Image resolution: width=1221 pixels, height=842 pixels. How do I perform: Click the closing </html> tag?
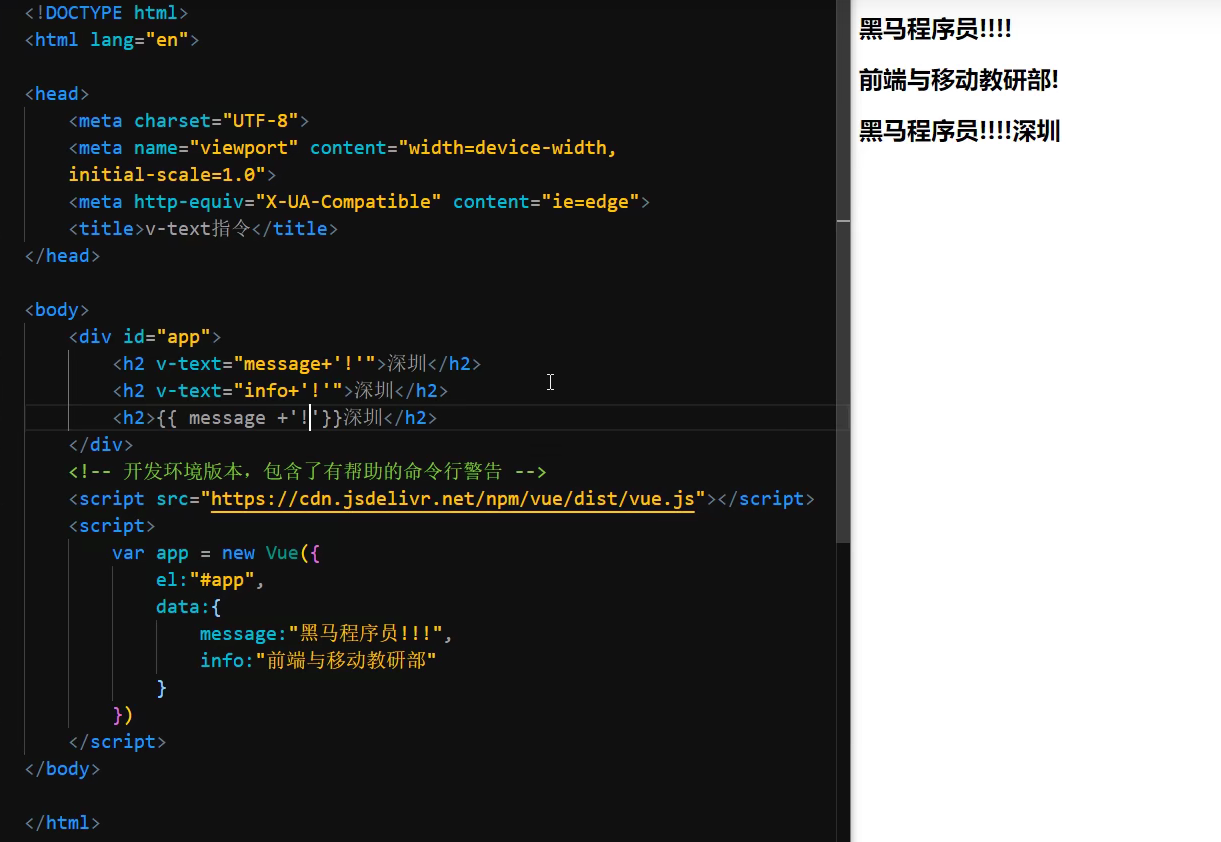(x=62, y=823)
